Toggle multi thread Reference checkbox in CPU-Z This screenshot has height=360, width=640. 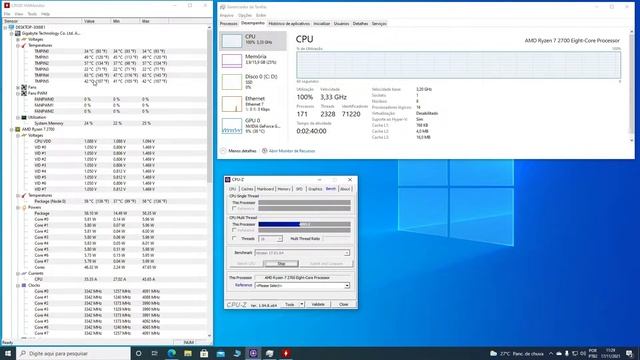pyautogui.click(x=234, y=230)
